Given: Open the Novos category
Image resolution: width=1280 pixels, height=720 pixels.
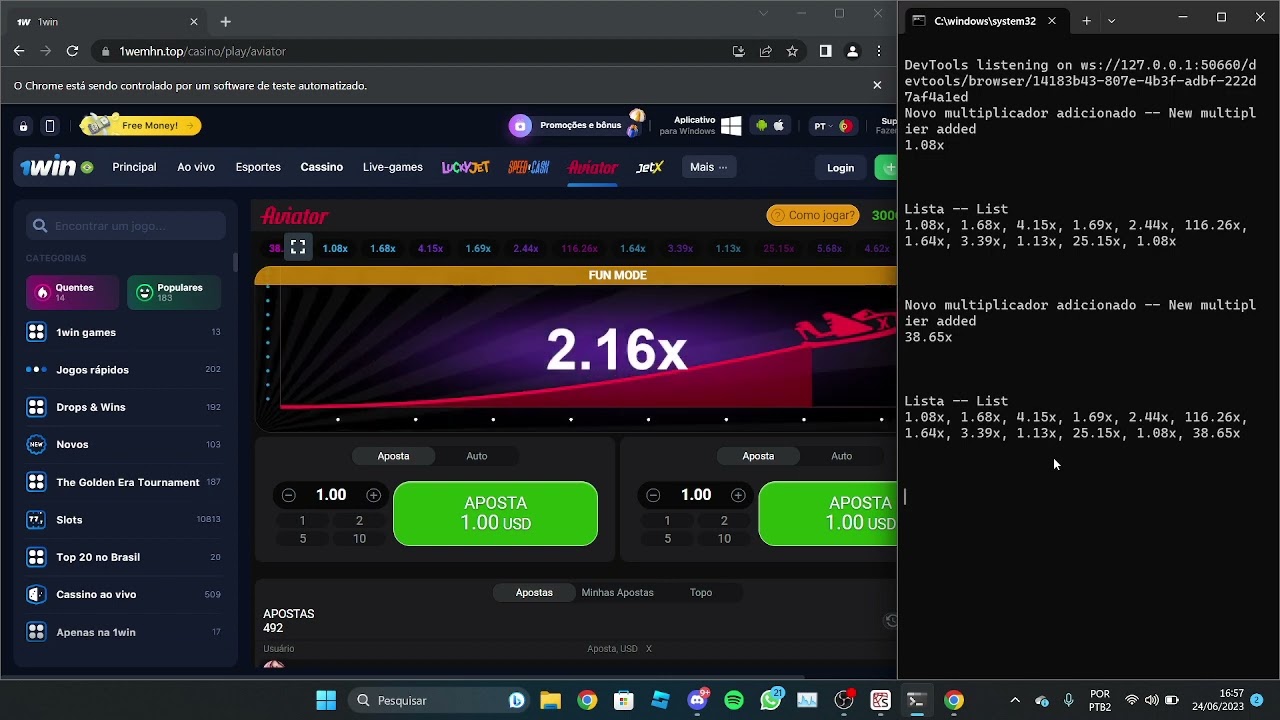Looking at the screenshot, I should (124, 444).
